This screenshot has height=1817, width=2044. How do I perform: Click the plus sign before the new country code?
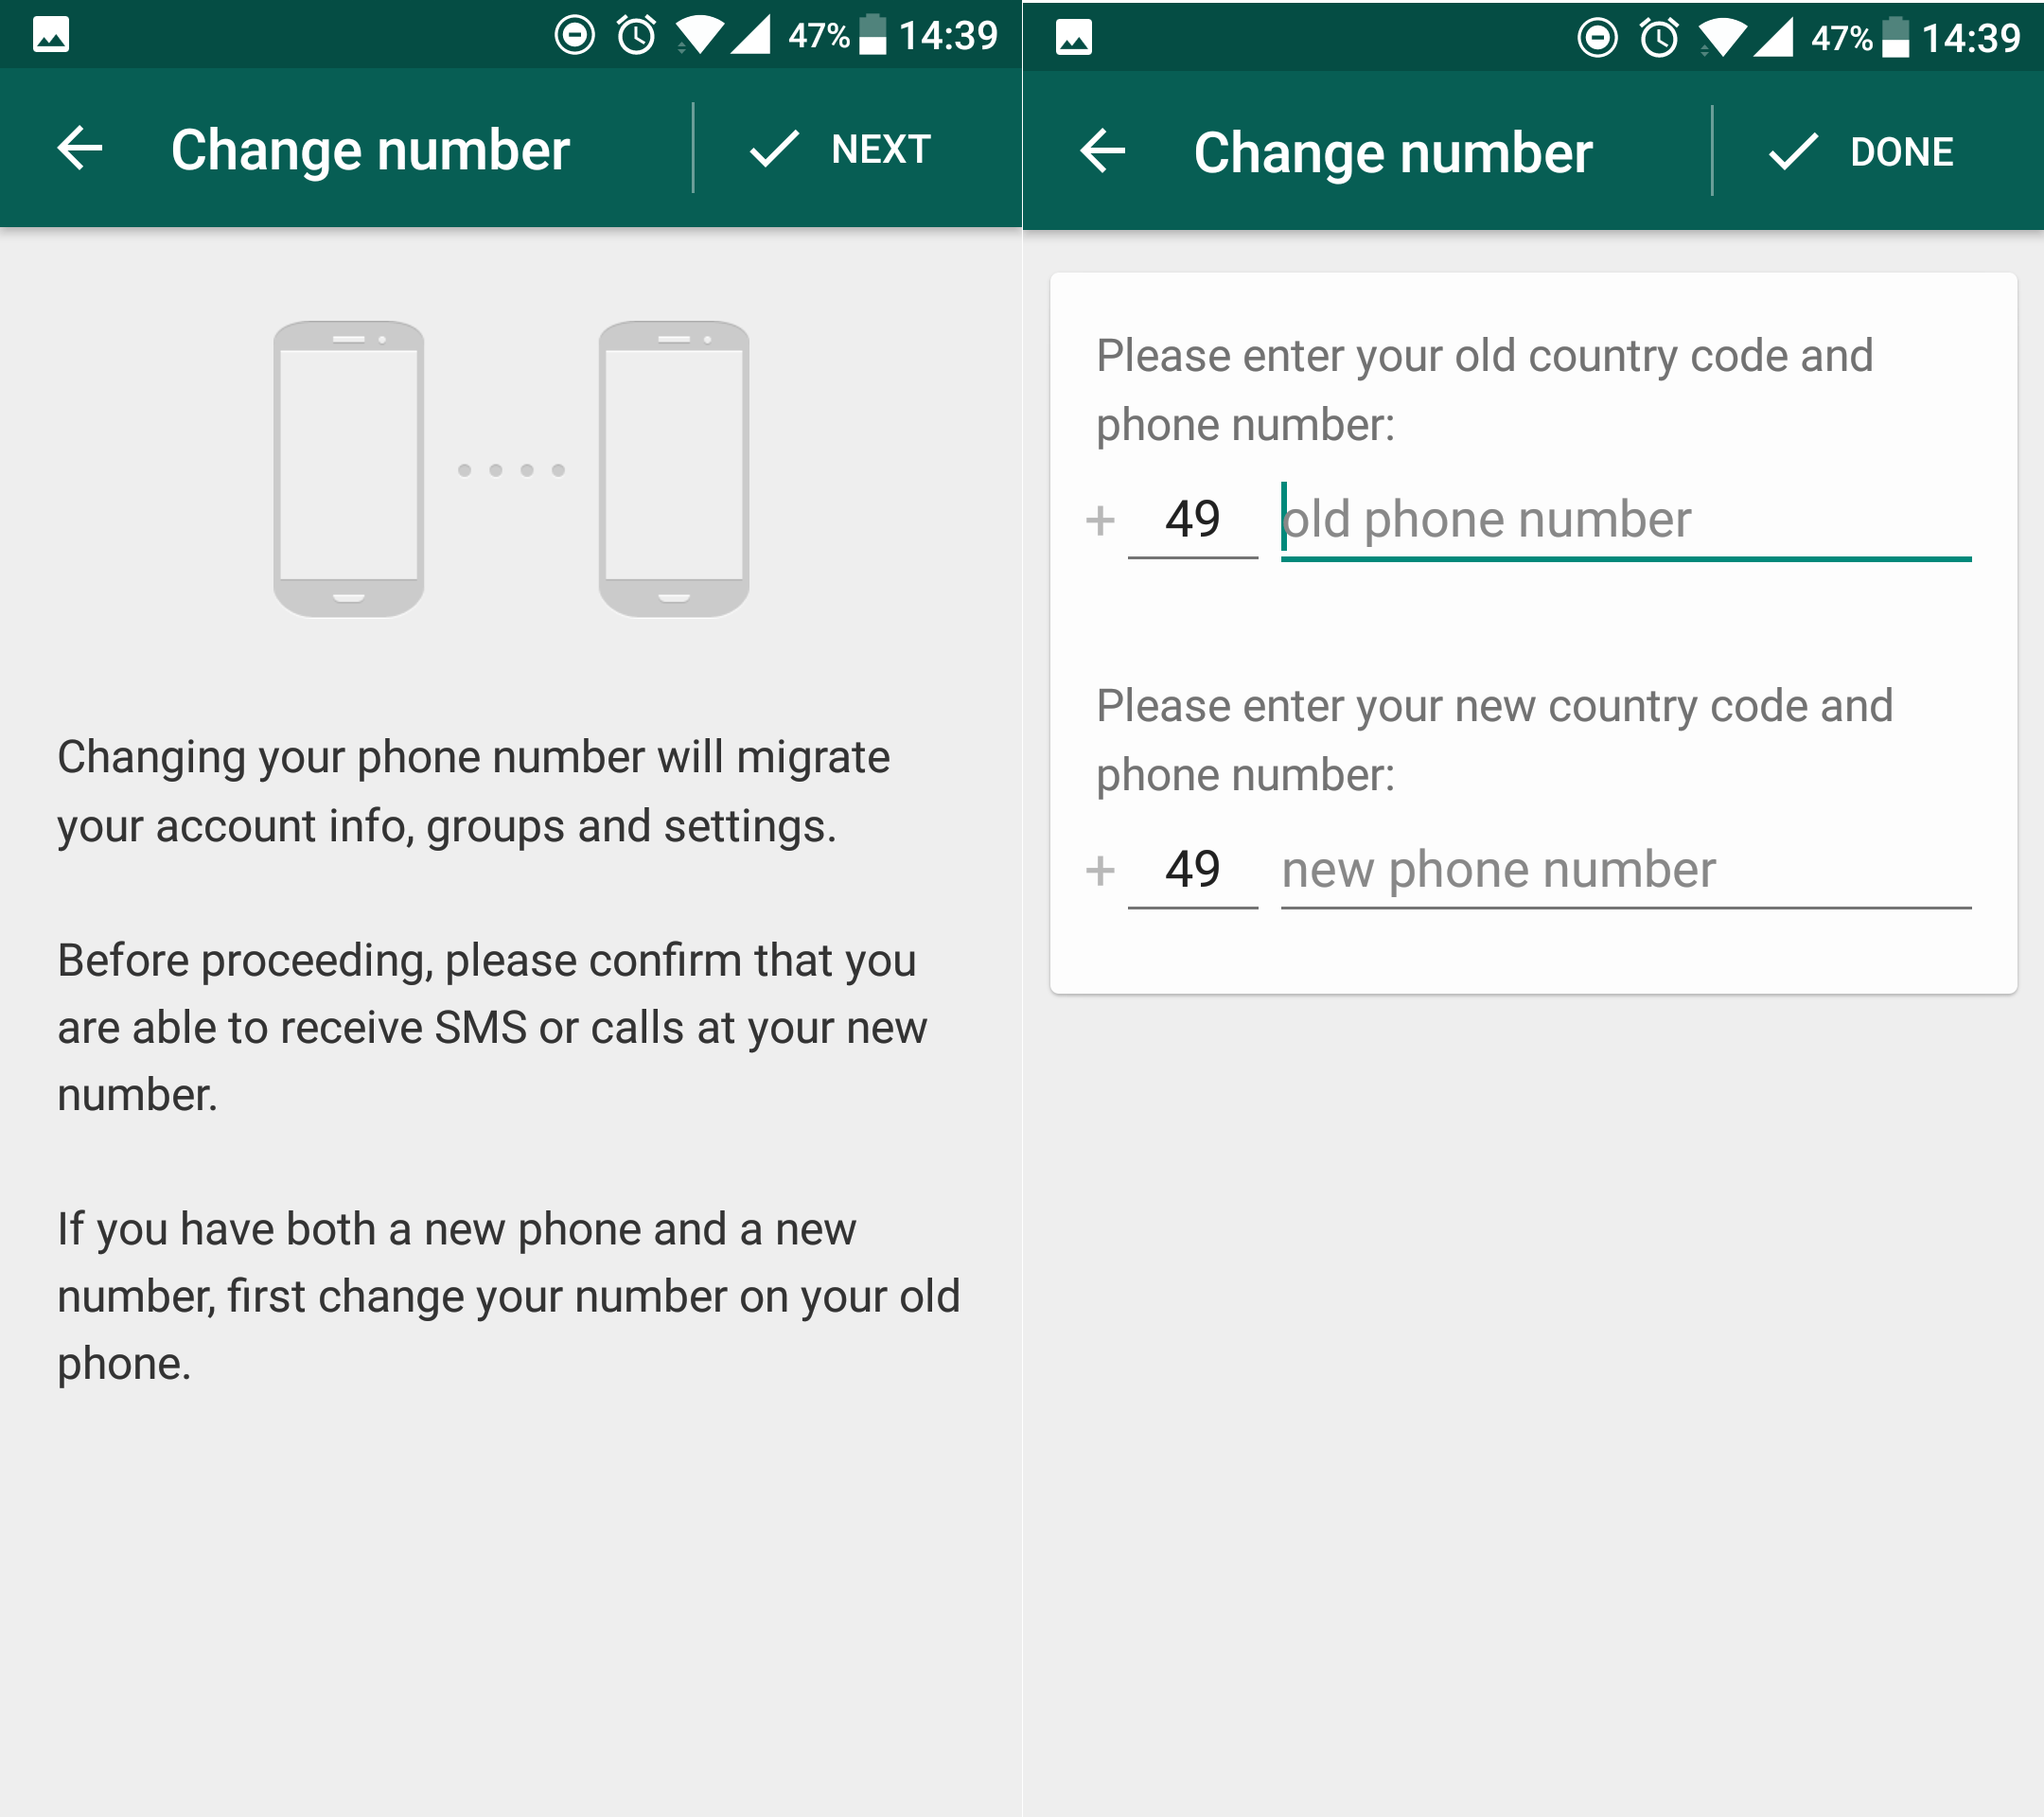[1101, 869]
